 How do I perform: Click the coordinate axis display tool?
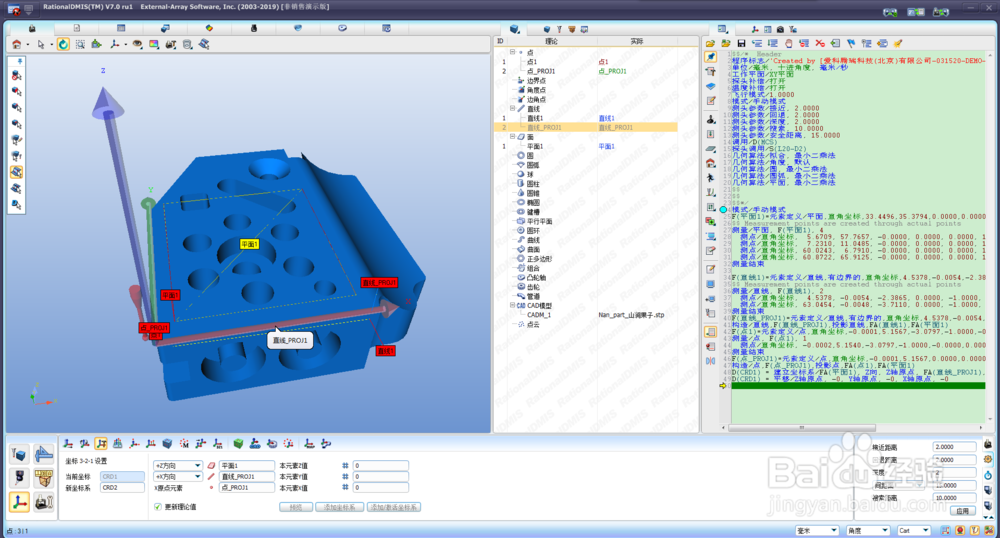pos(115,45)
